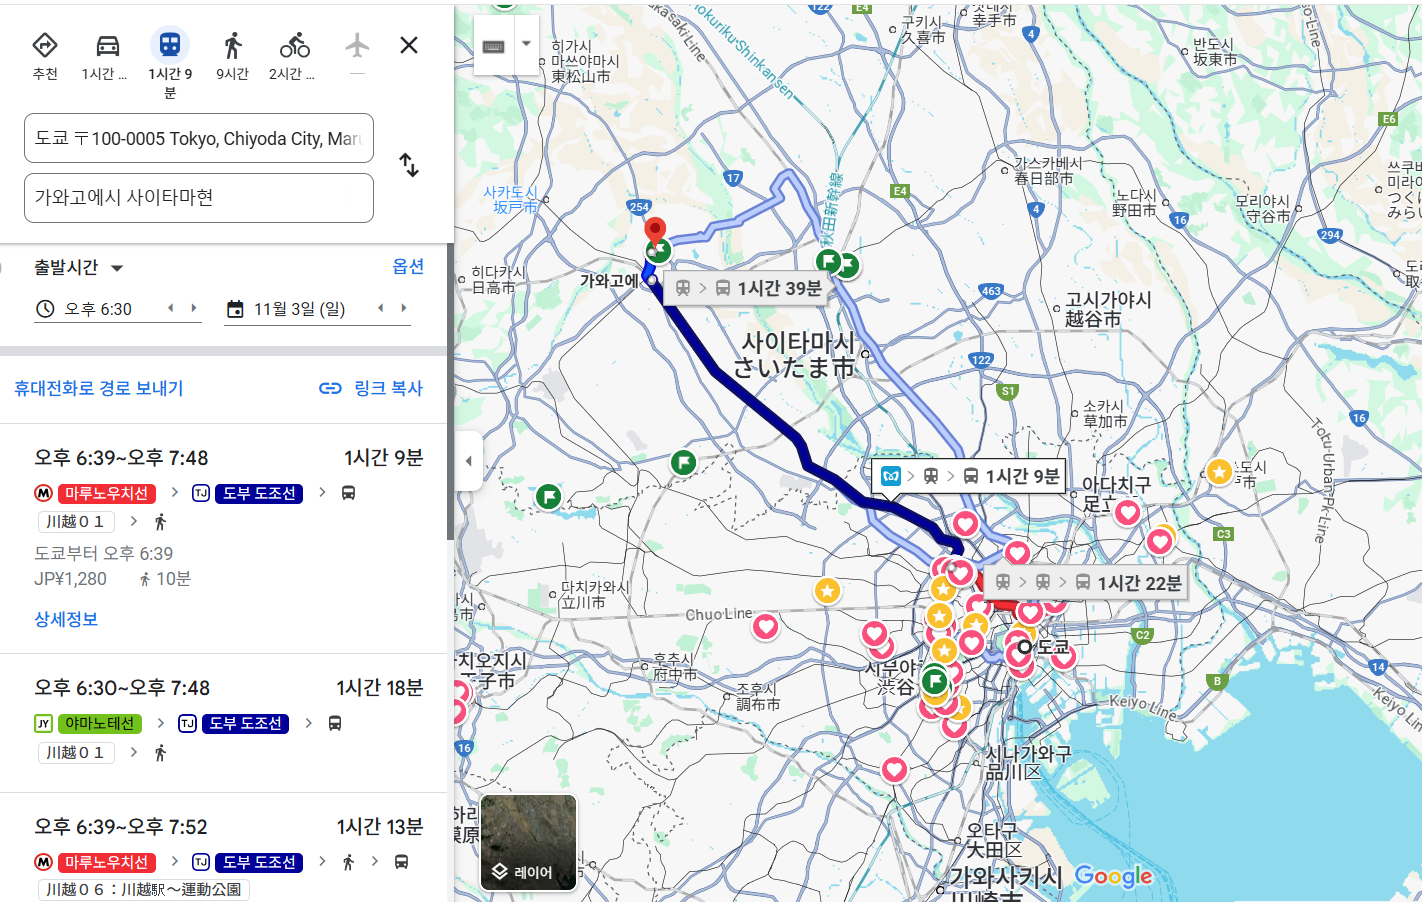The image size is (1422, 902).
Task: Click the 도쿄 origin marker on map
Action: pos(1024,647)
